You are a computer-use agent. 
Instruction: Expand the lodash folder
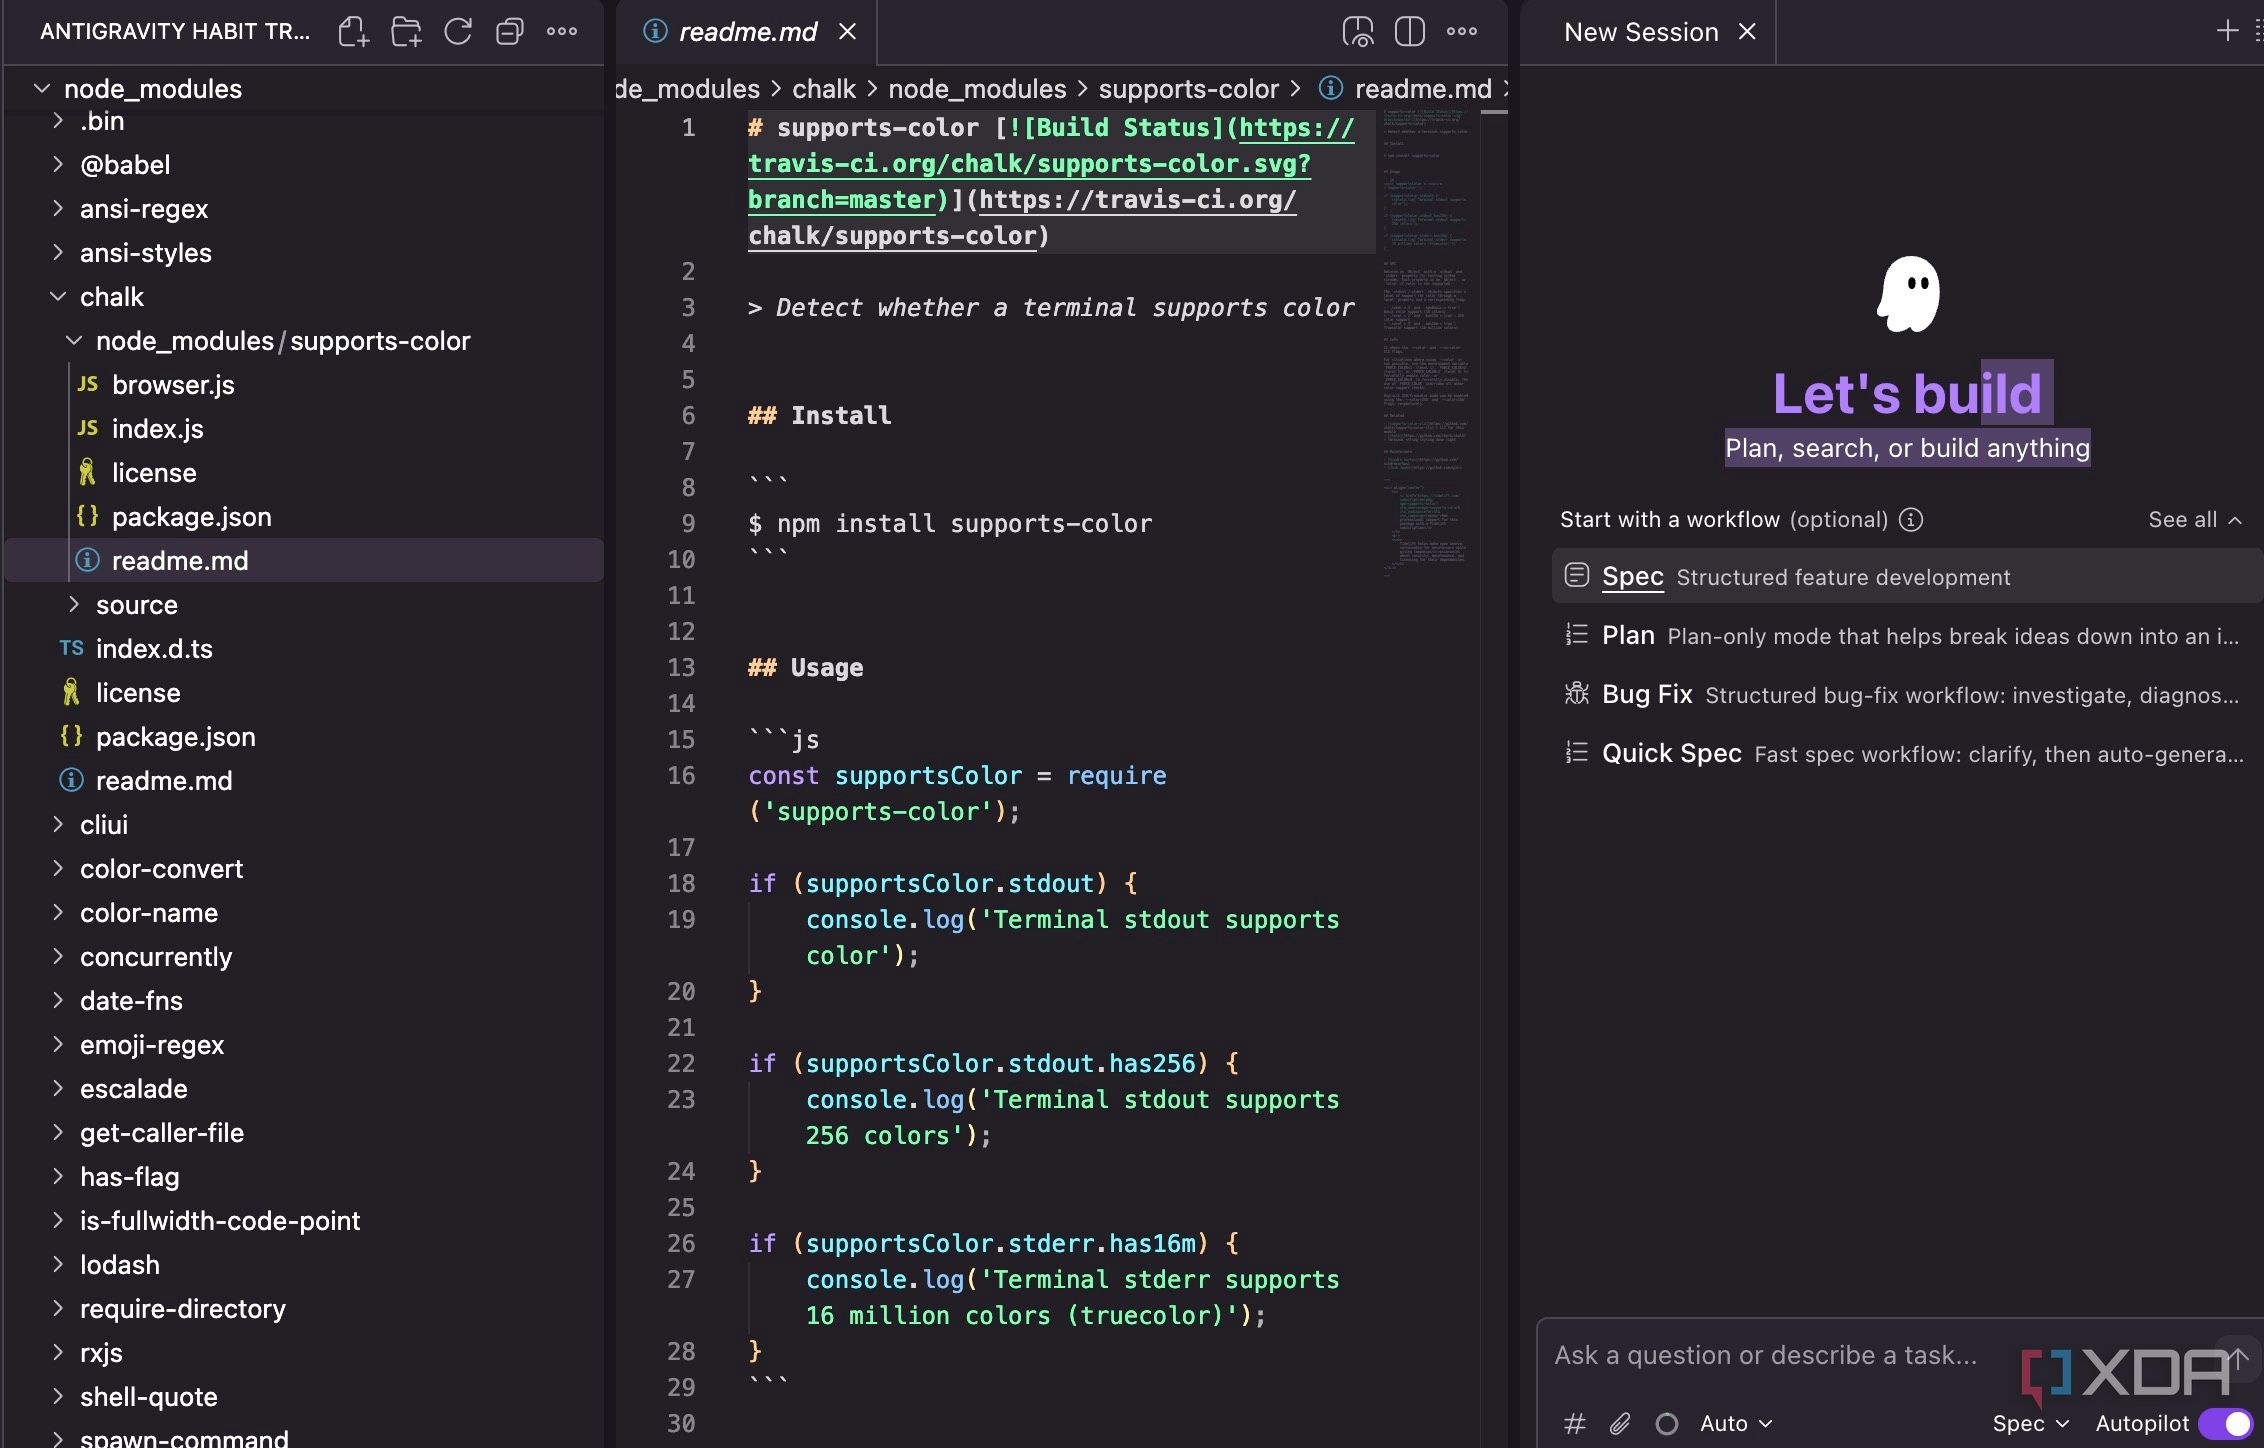click(x=58, y=1265)
